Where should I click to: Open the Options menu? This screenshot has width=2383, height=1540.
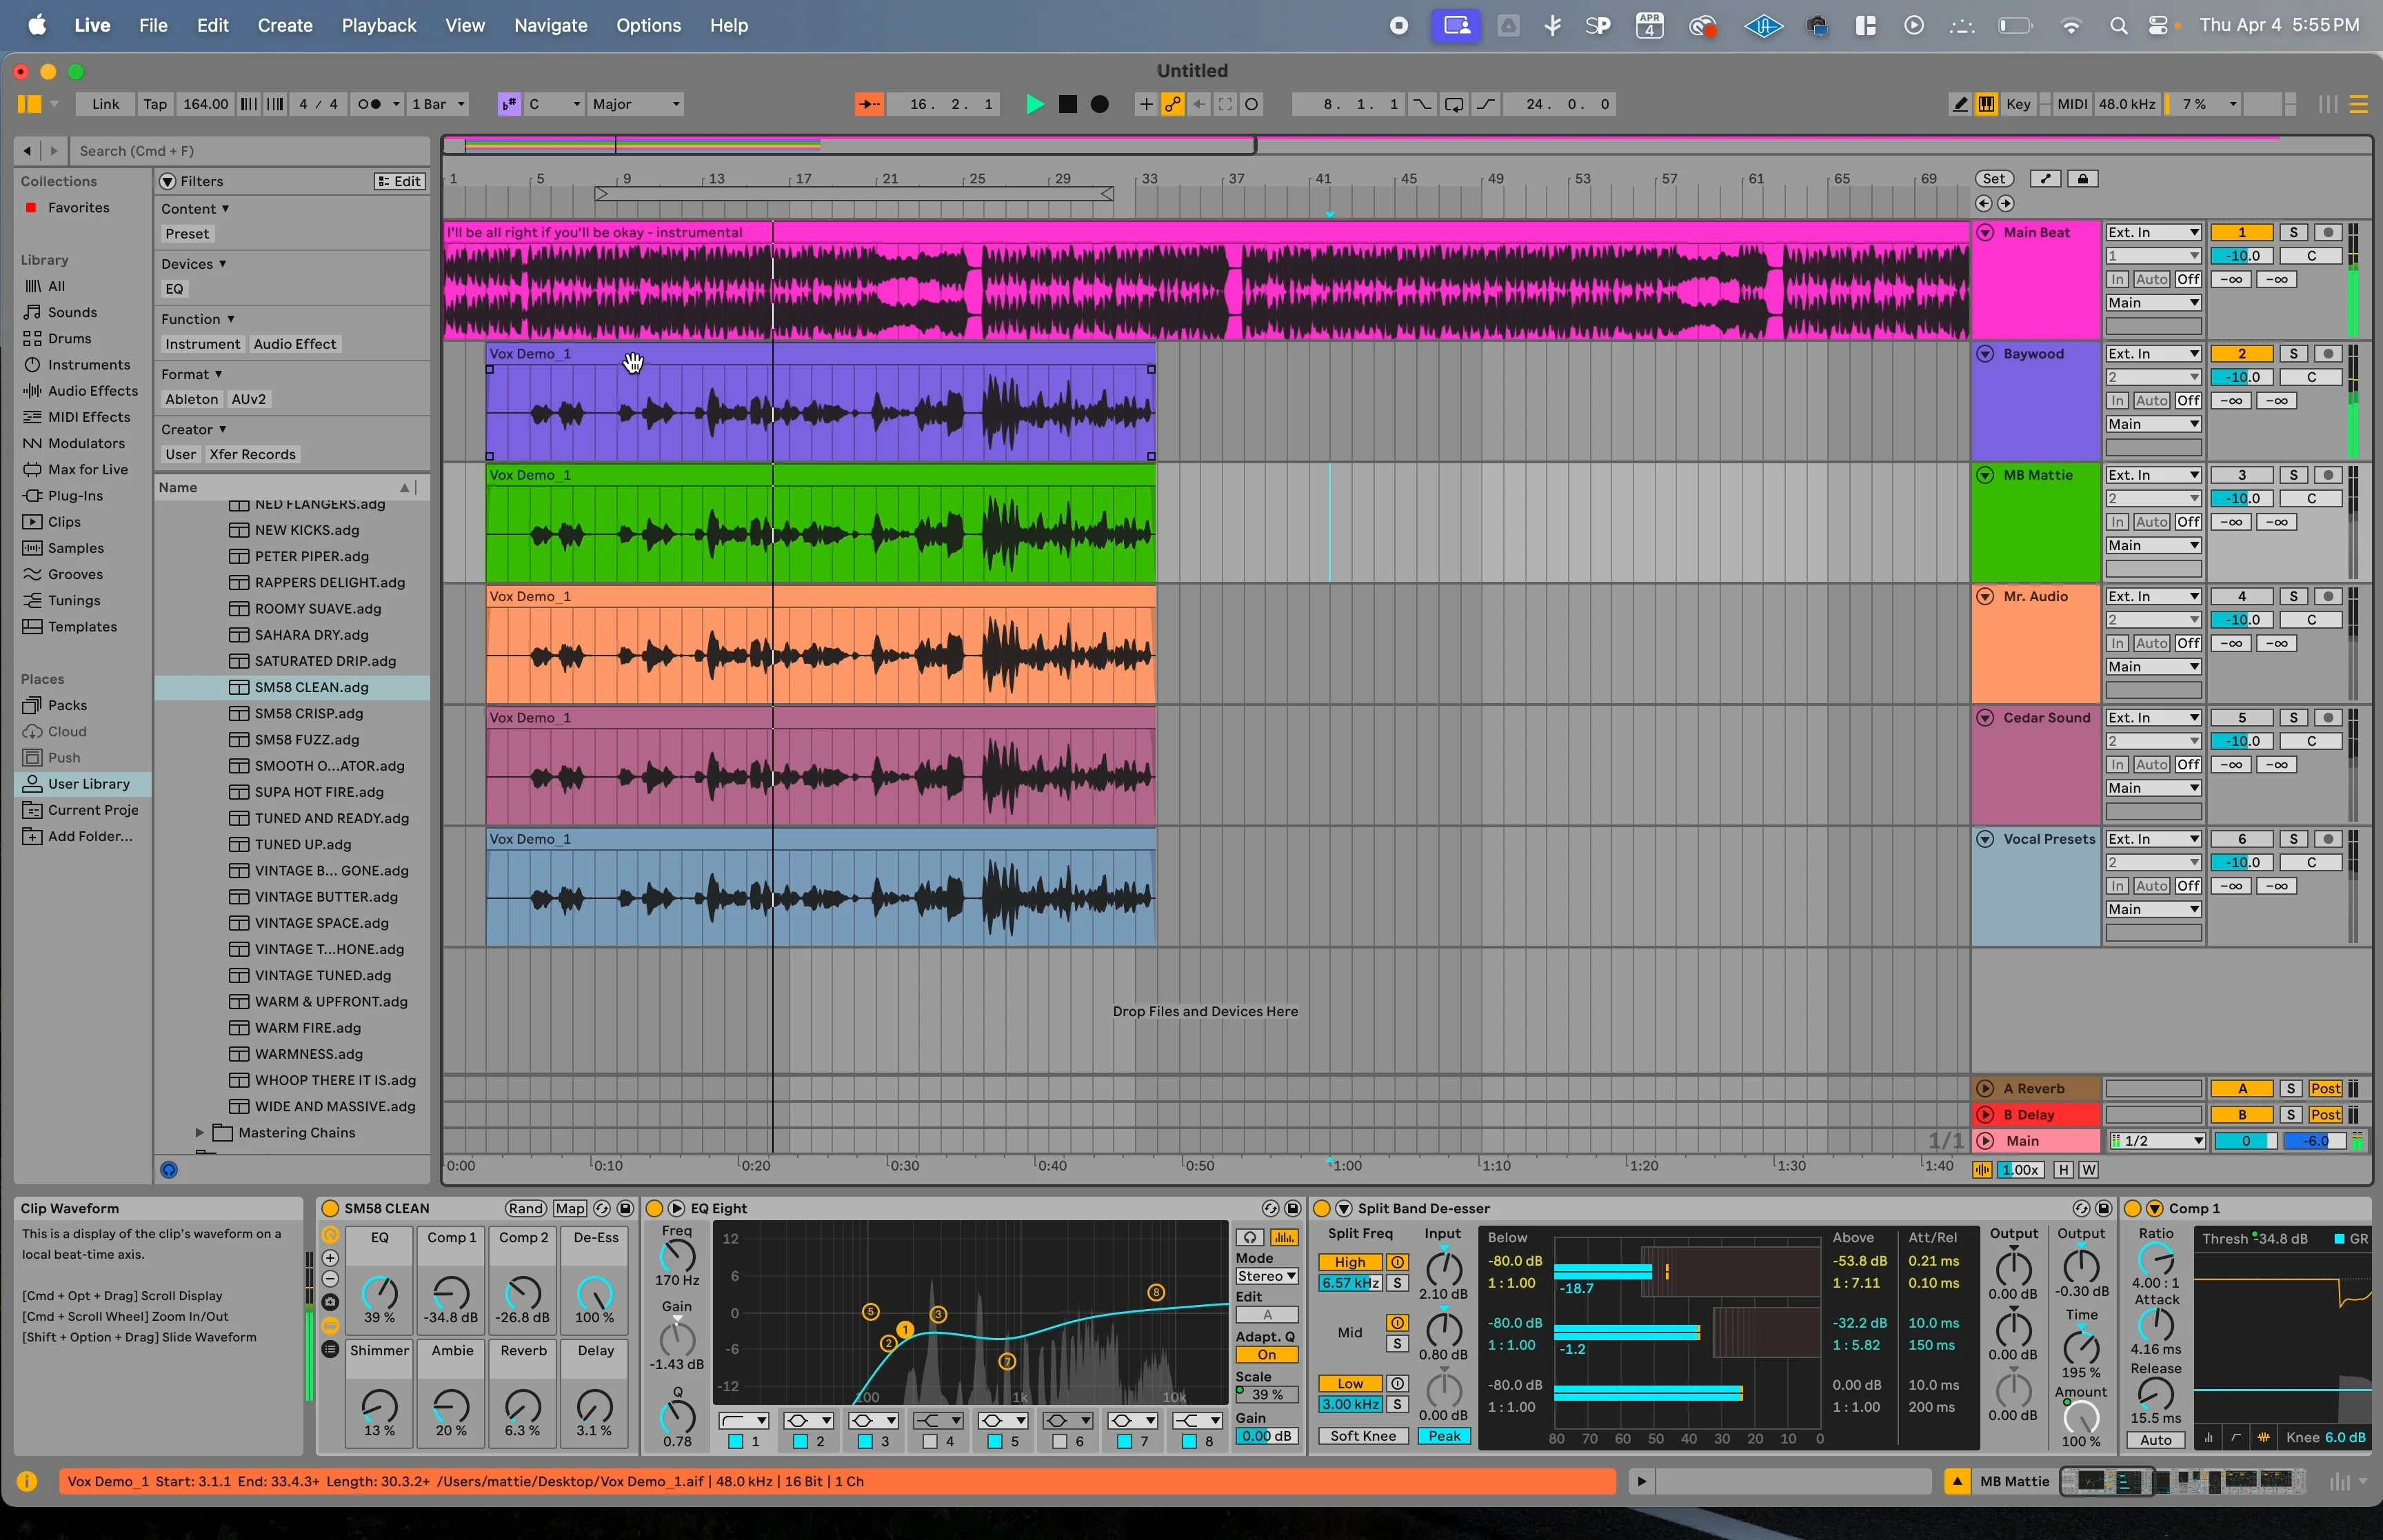(x=648, y=26)
